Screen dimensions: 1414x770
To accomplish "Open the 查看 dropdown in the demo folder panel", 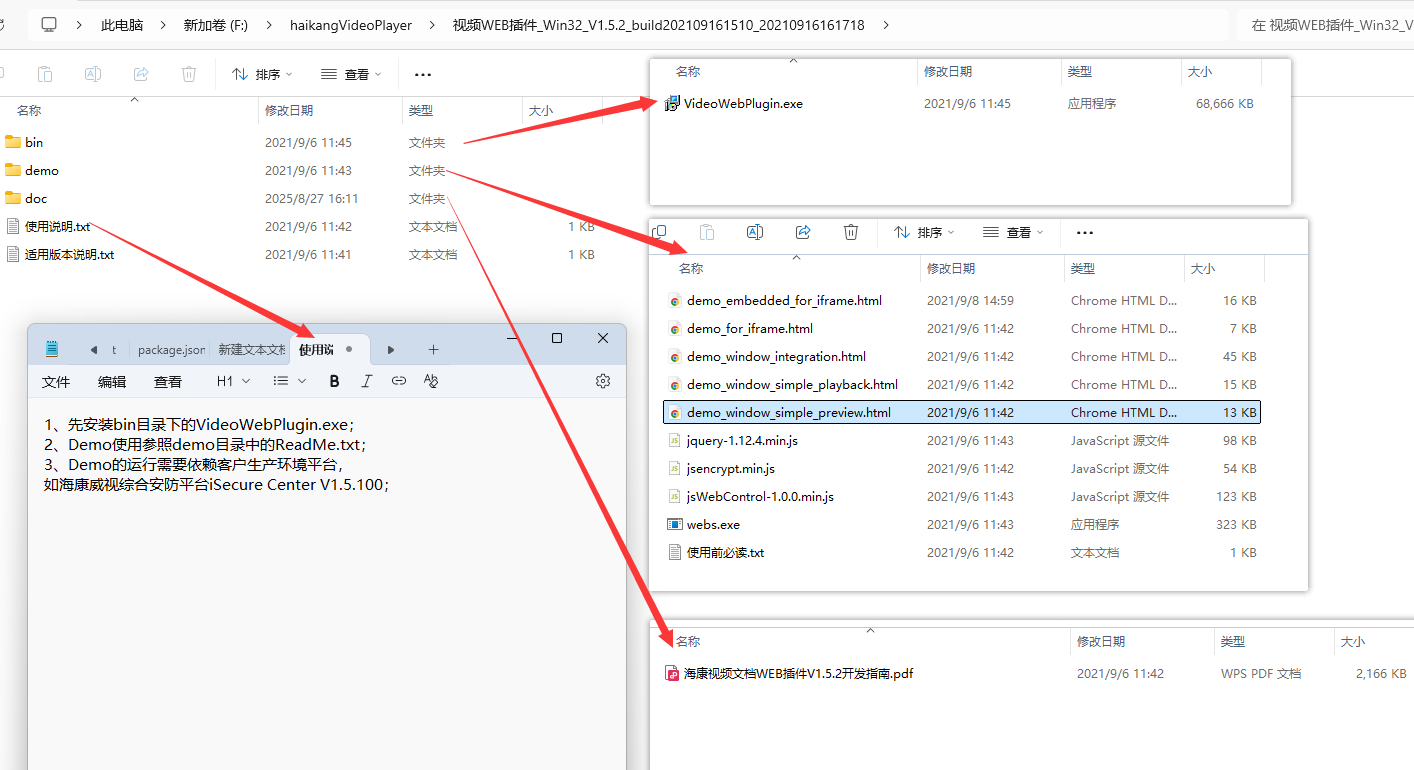I will click(x=1014, y=232).
